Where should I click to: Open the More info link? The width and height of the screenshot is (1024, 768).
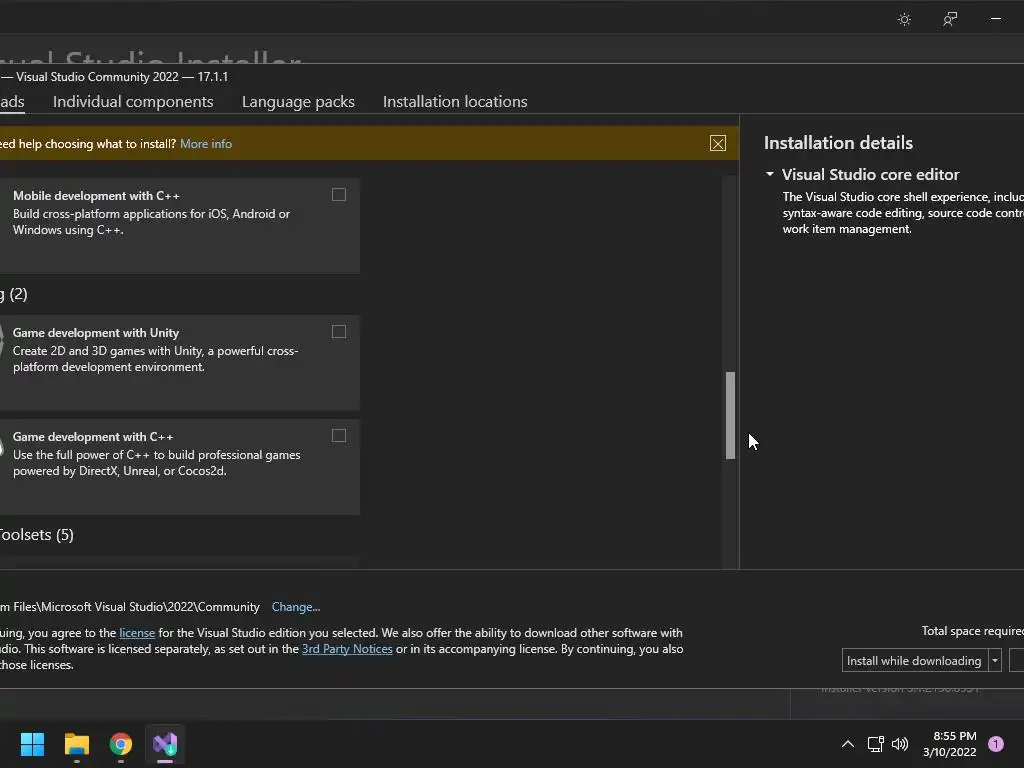206,144
